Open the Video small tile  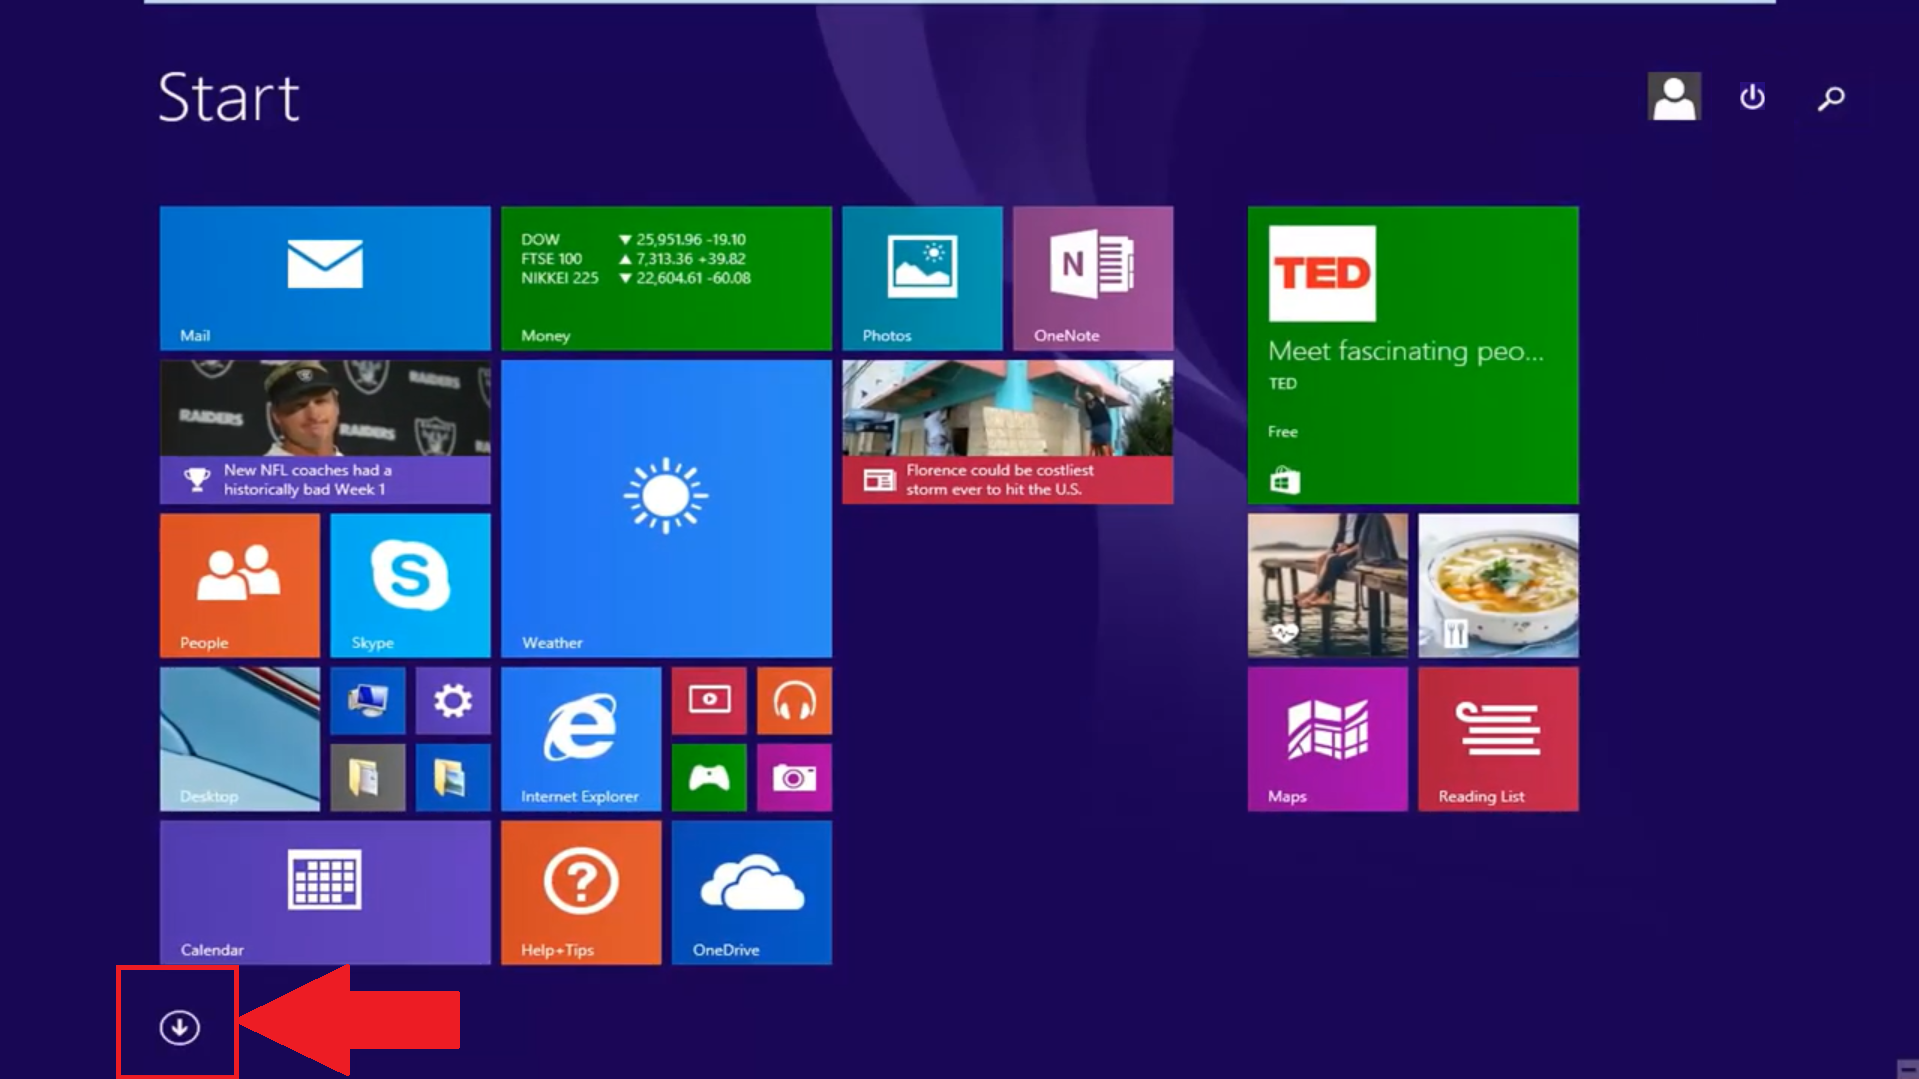click(709, 701)
